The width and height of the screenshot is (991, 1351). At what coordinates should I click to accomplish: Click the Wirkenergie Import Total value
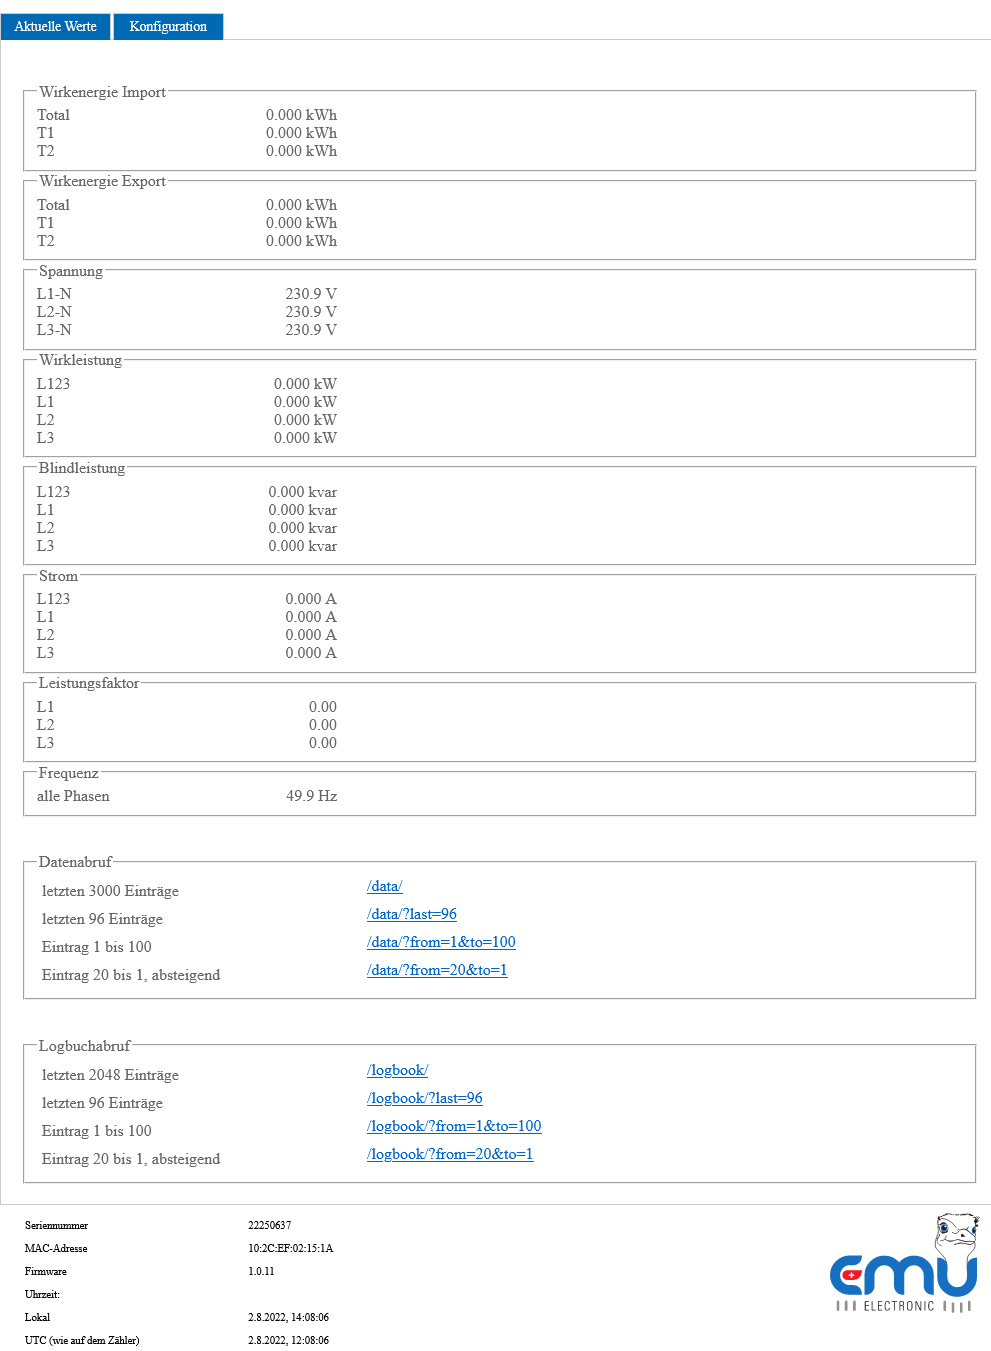point(301,115)
